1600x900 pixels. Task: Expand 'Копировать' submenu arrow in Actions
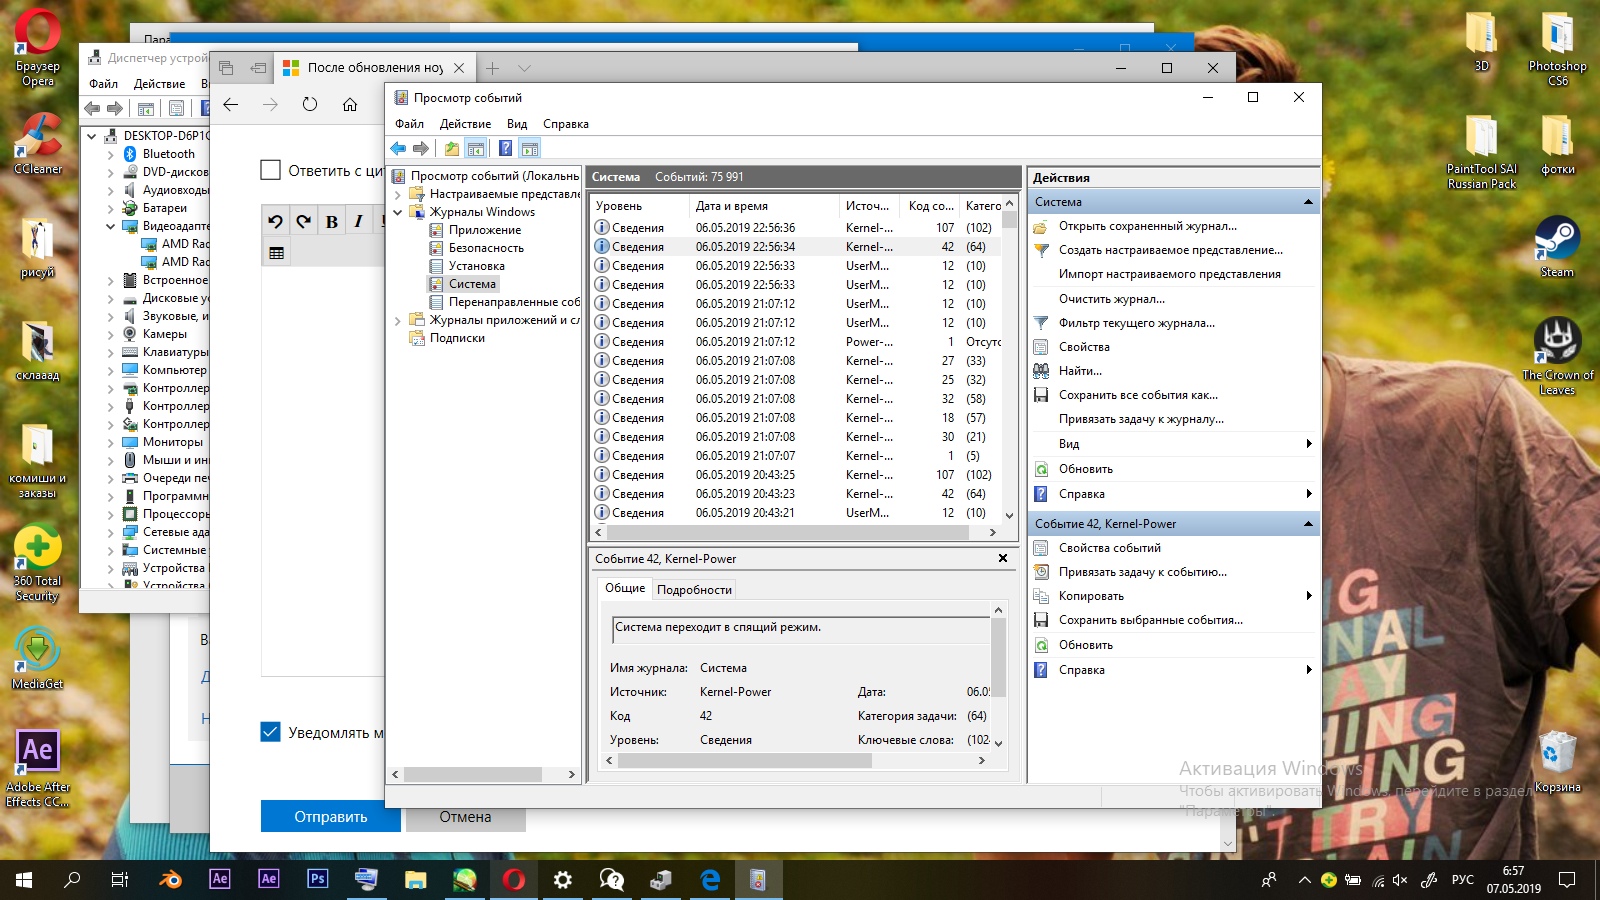coord(1309,596)
